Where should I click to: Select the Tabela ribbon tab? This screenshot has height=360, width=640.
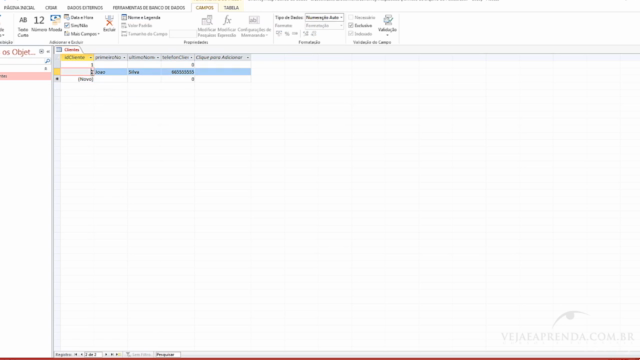click(x=231, y=8)
